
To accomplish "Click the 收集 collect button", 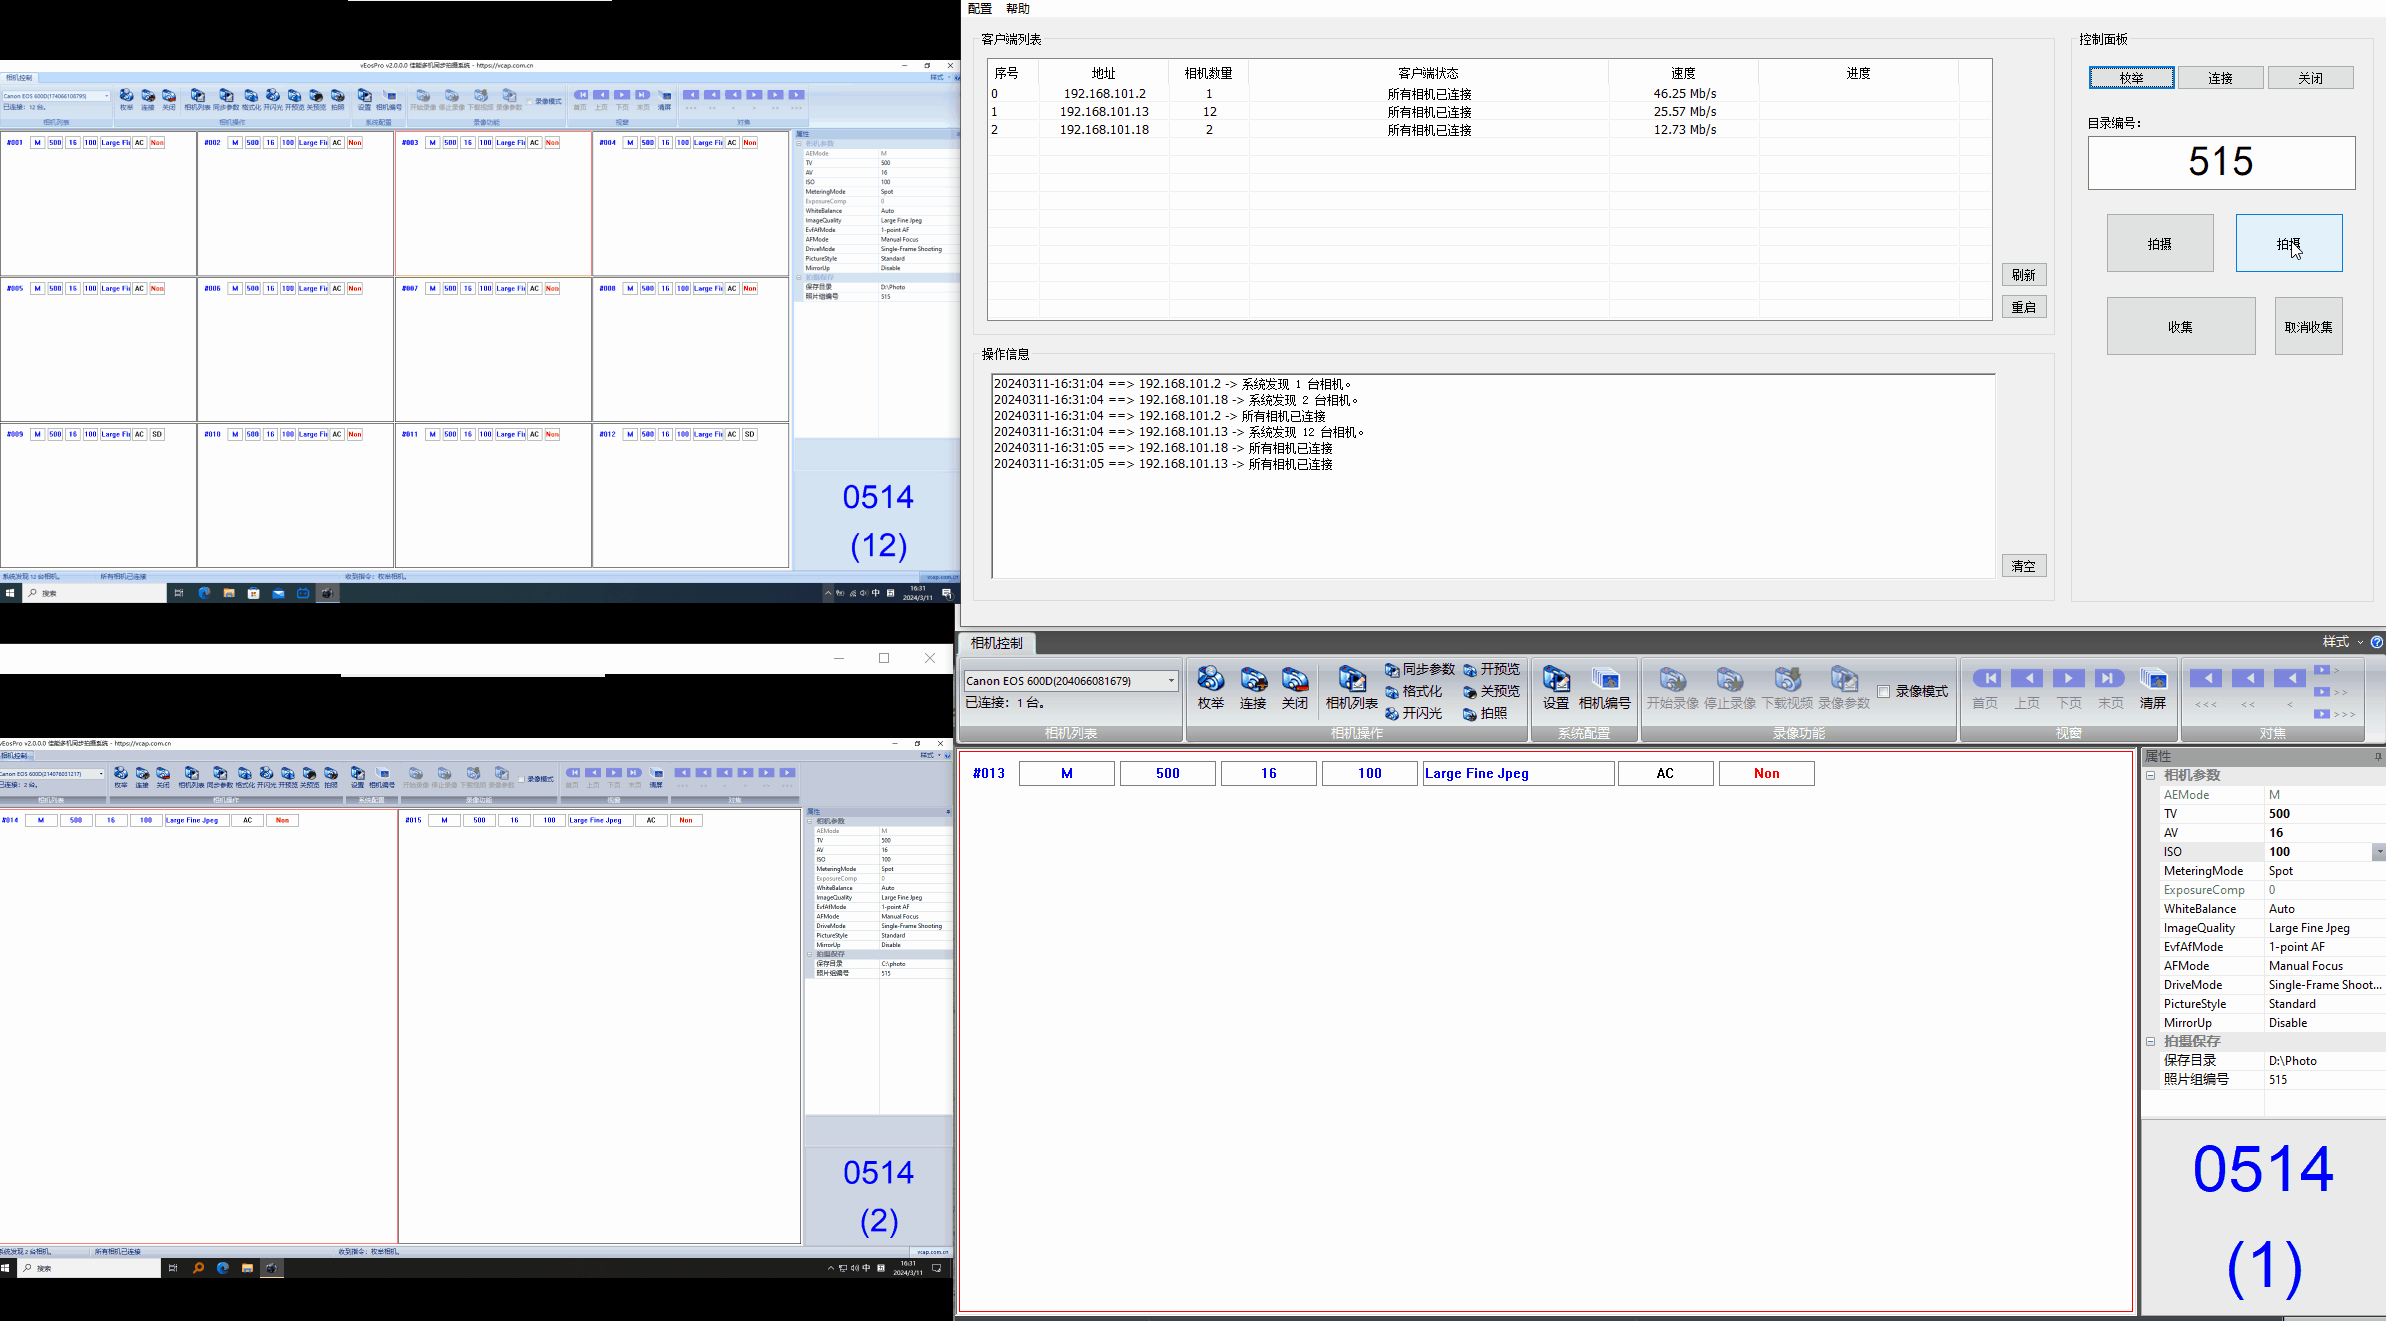I will coord(2180,327).
